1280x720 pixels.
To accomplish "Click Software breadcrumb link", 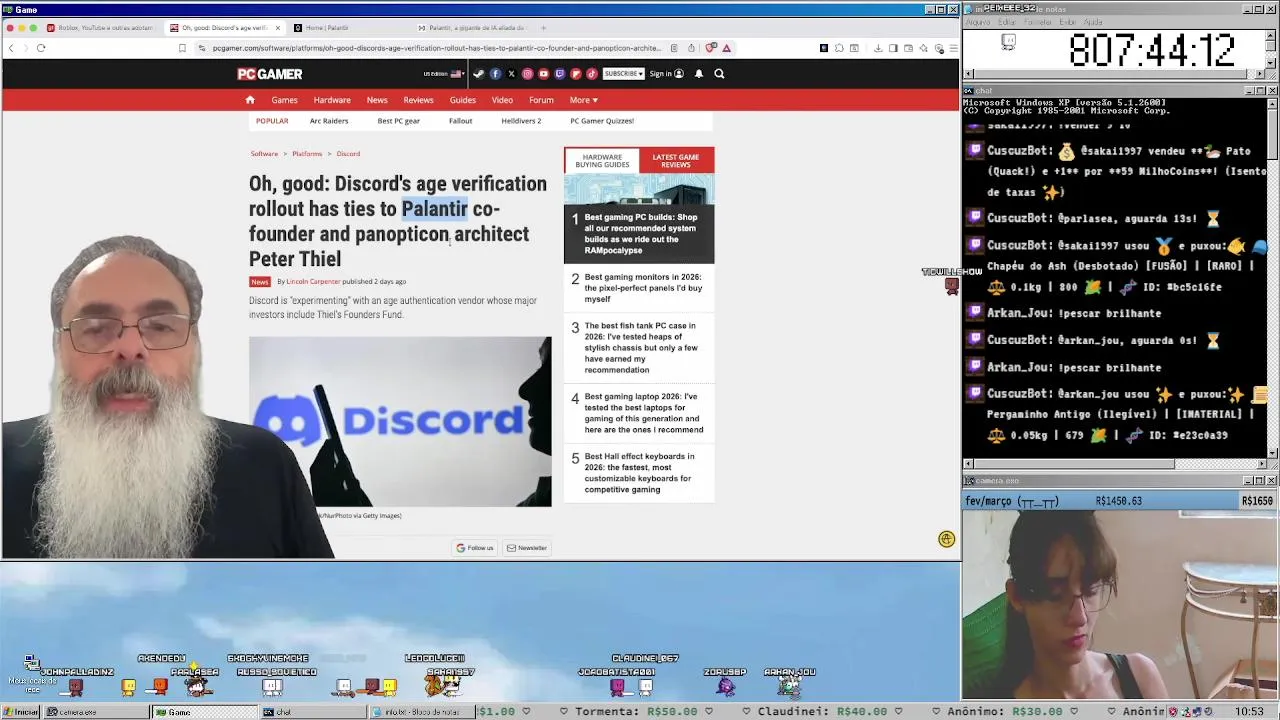I will click(264, 154).
